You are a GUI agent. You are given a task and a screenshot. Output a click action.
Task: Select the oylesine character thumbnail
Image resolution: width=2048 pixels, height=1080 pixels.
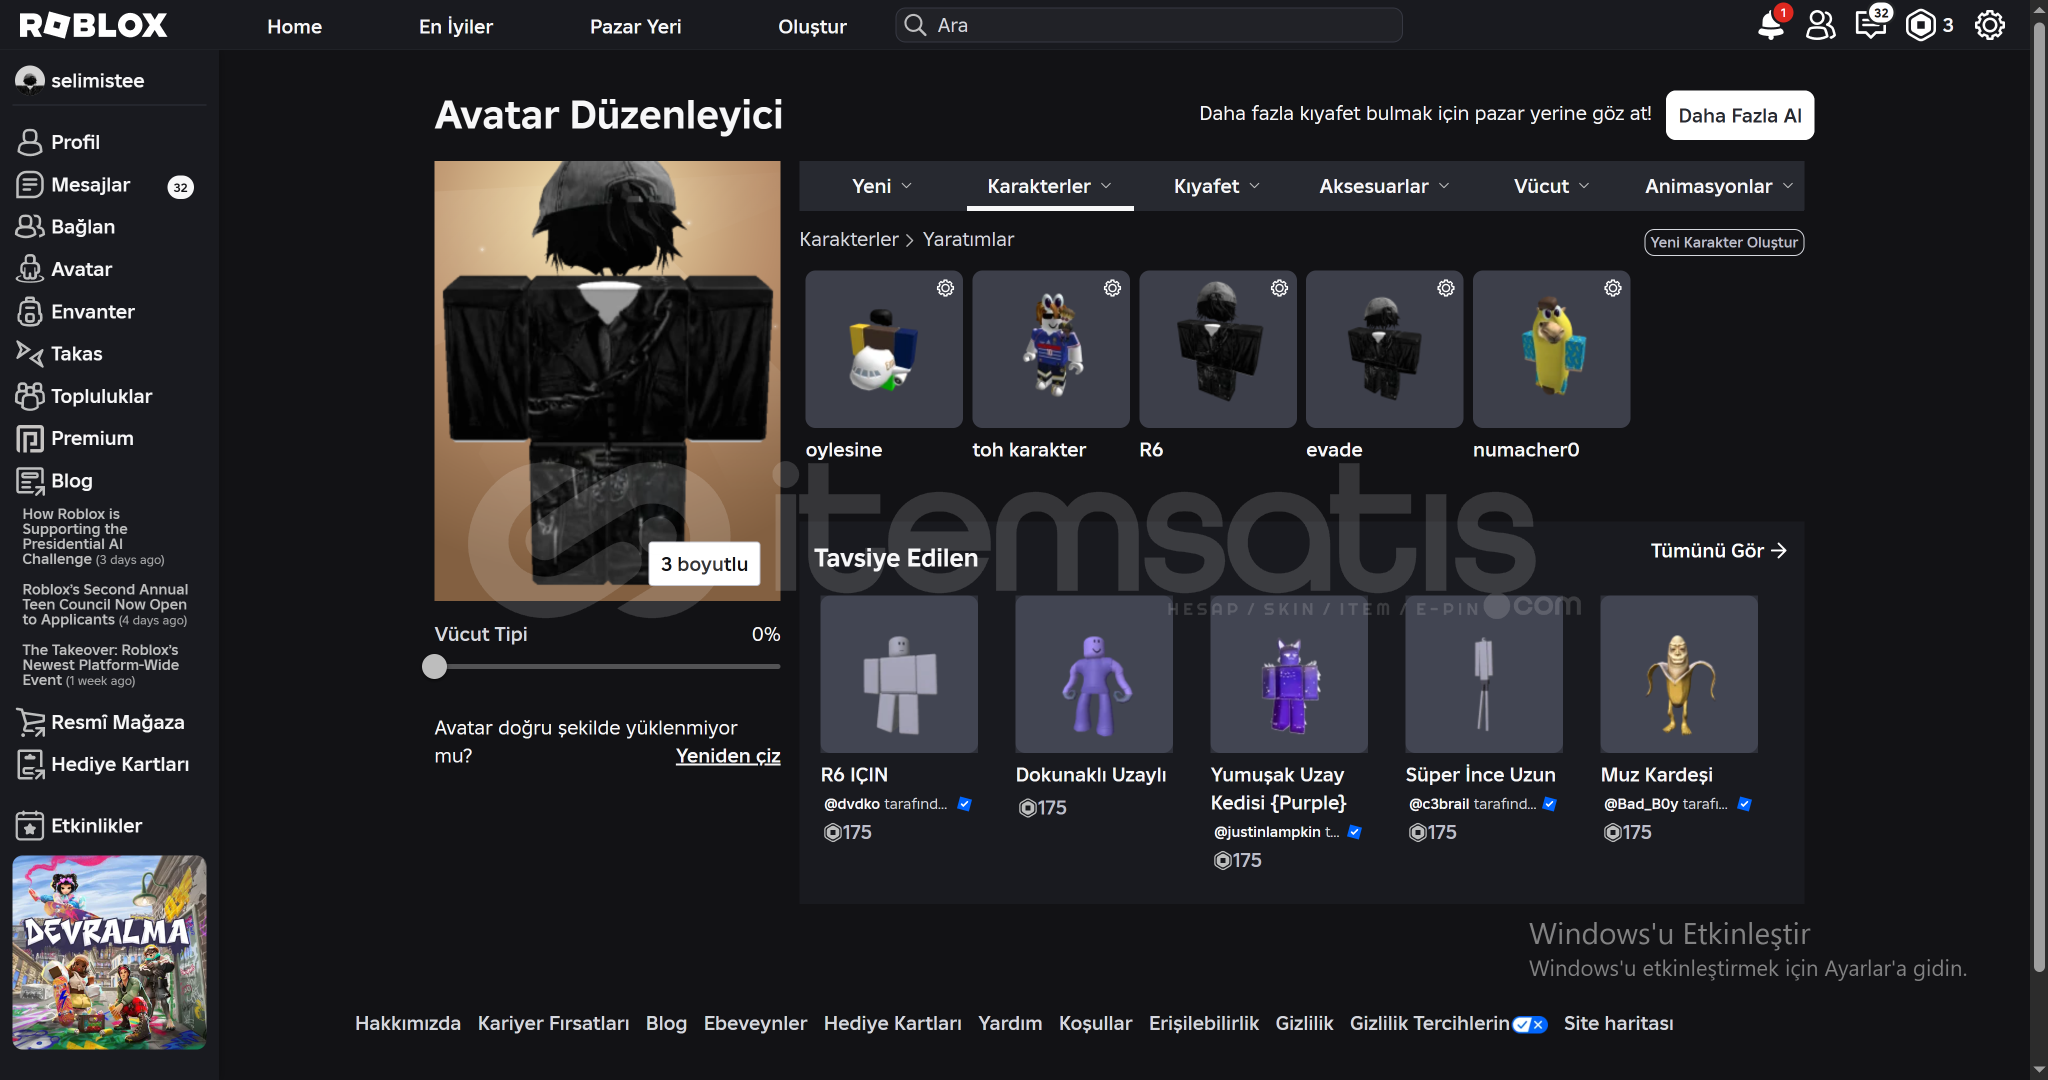(884, 349)
